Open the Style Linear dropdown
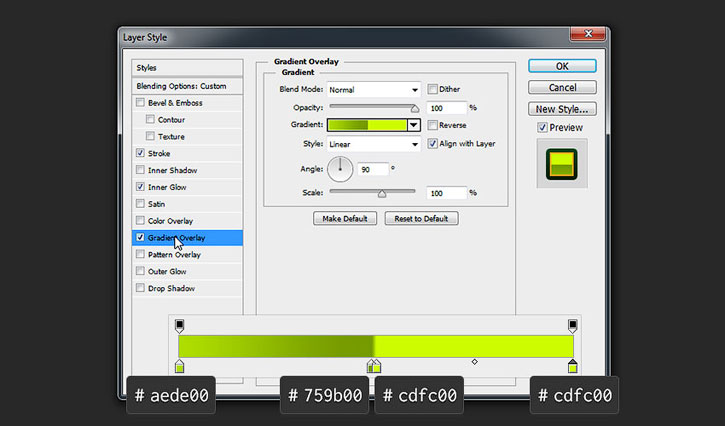Screen dimensions: 725x426 tap(374, 144)
